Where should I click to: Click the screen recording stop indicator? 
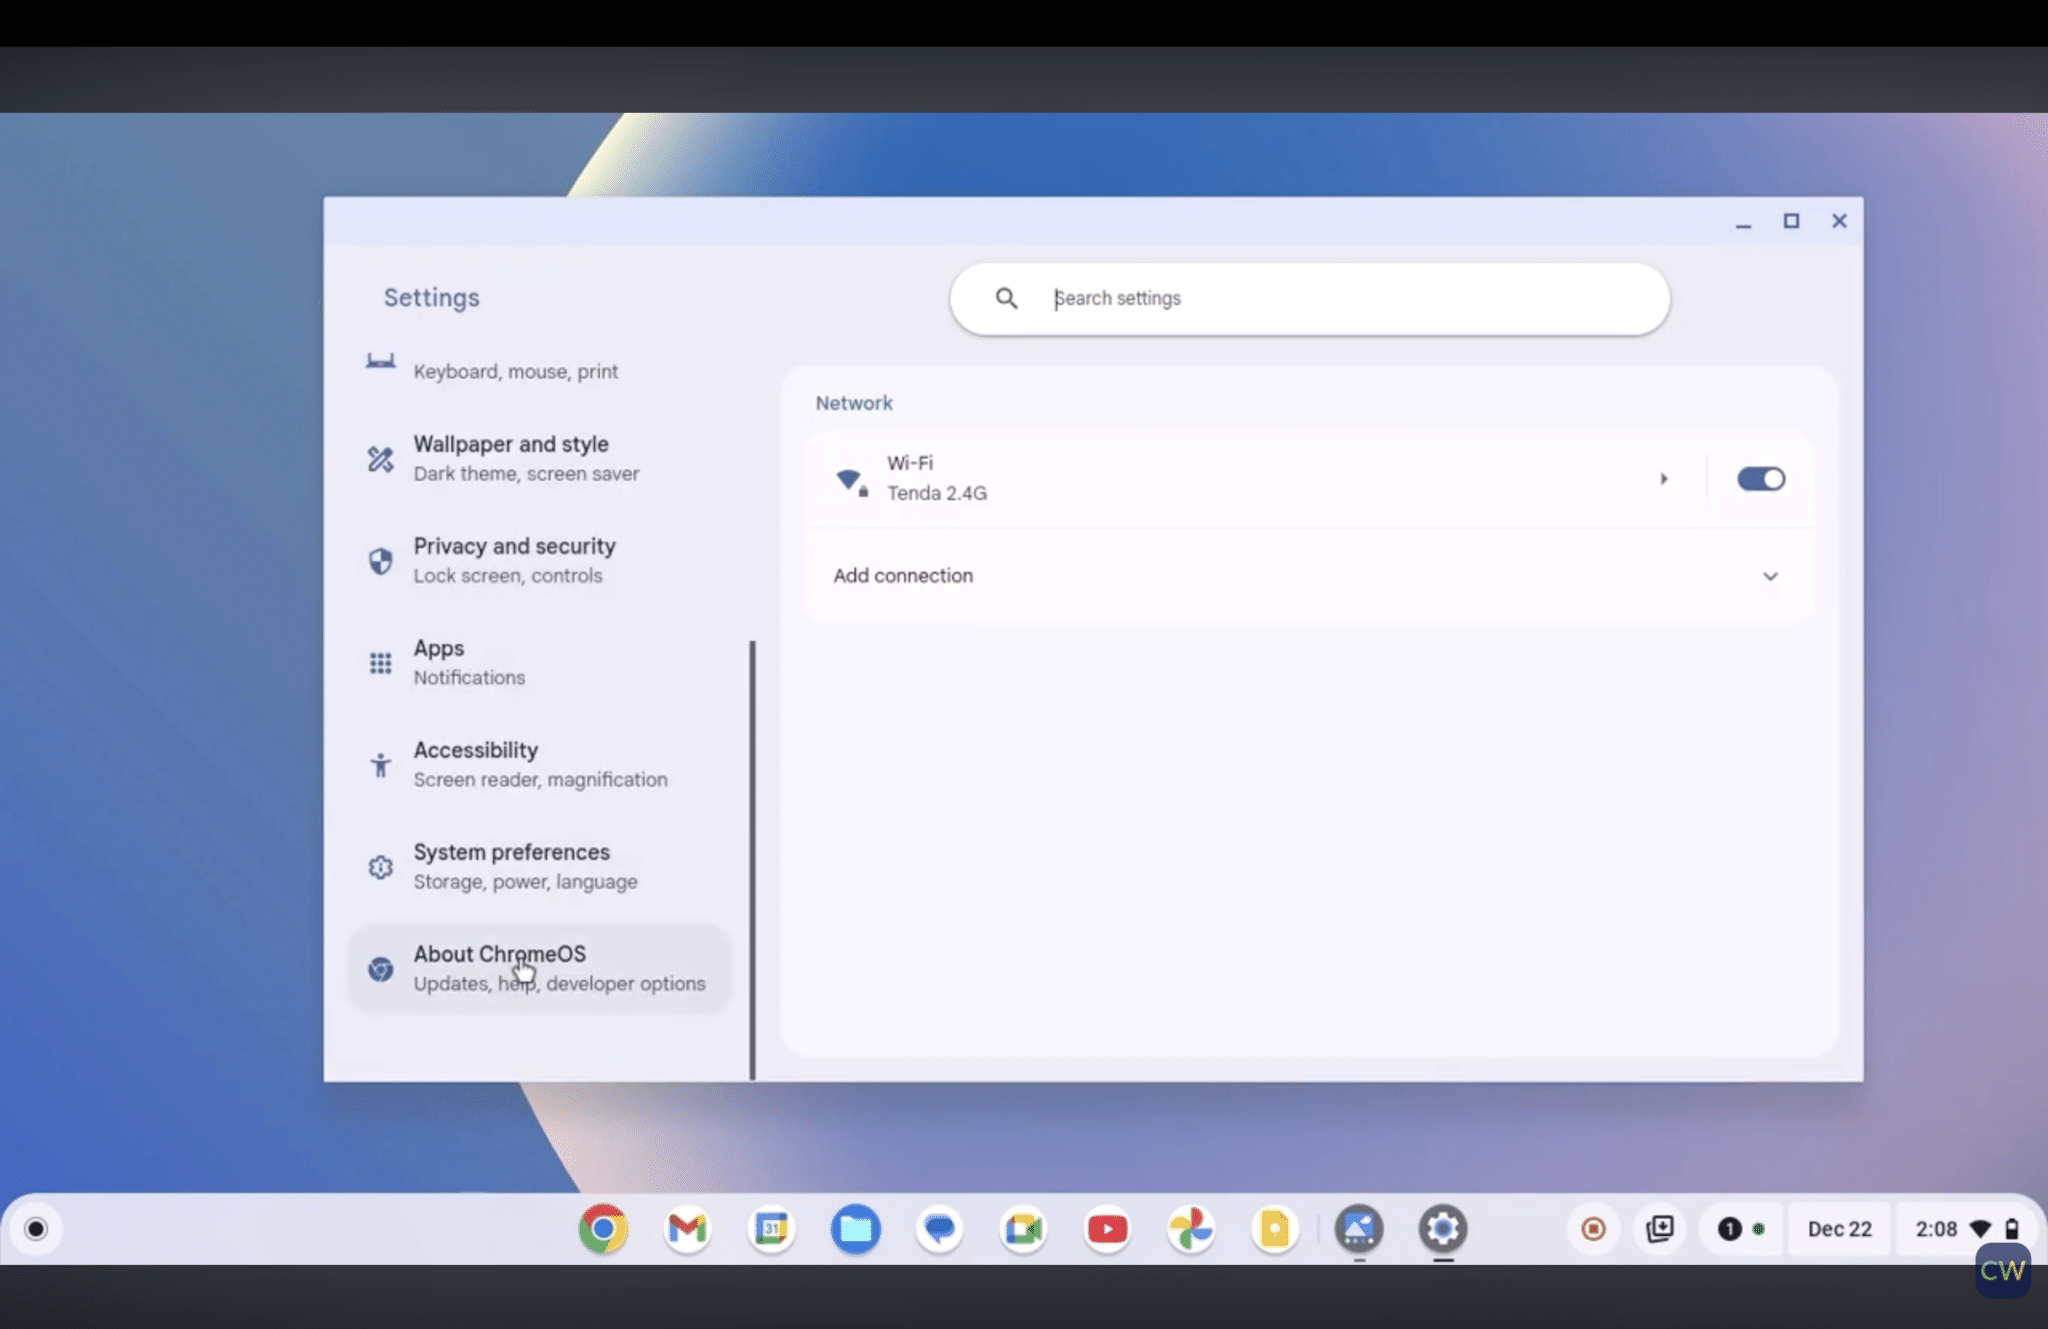(1594, 1228)
